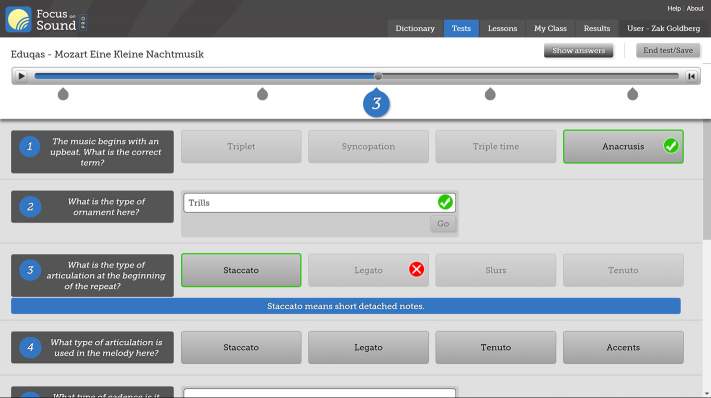Image resolution: width=711 pixels, height=398 pixels.
Task: Switch to the Tests tab
Action: (461, 29)
